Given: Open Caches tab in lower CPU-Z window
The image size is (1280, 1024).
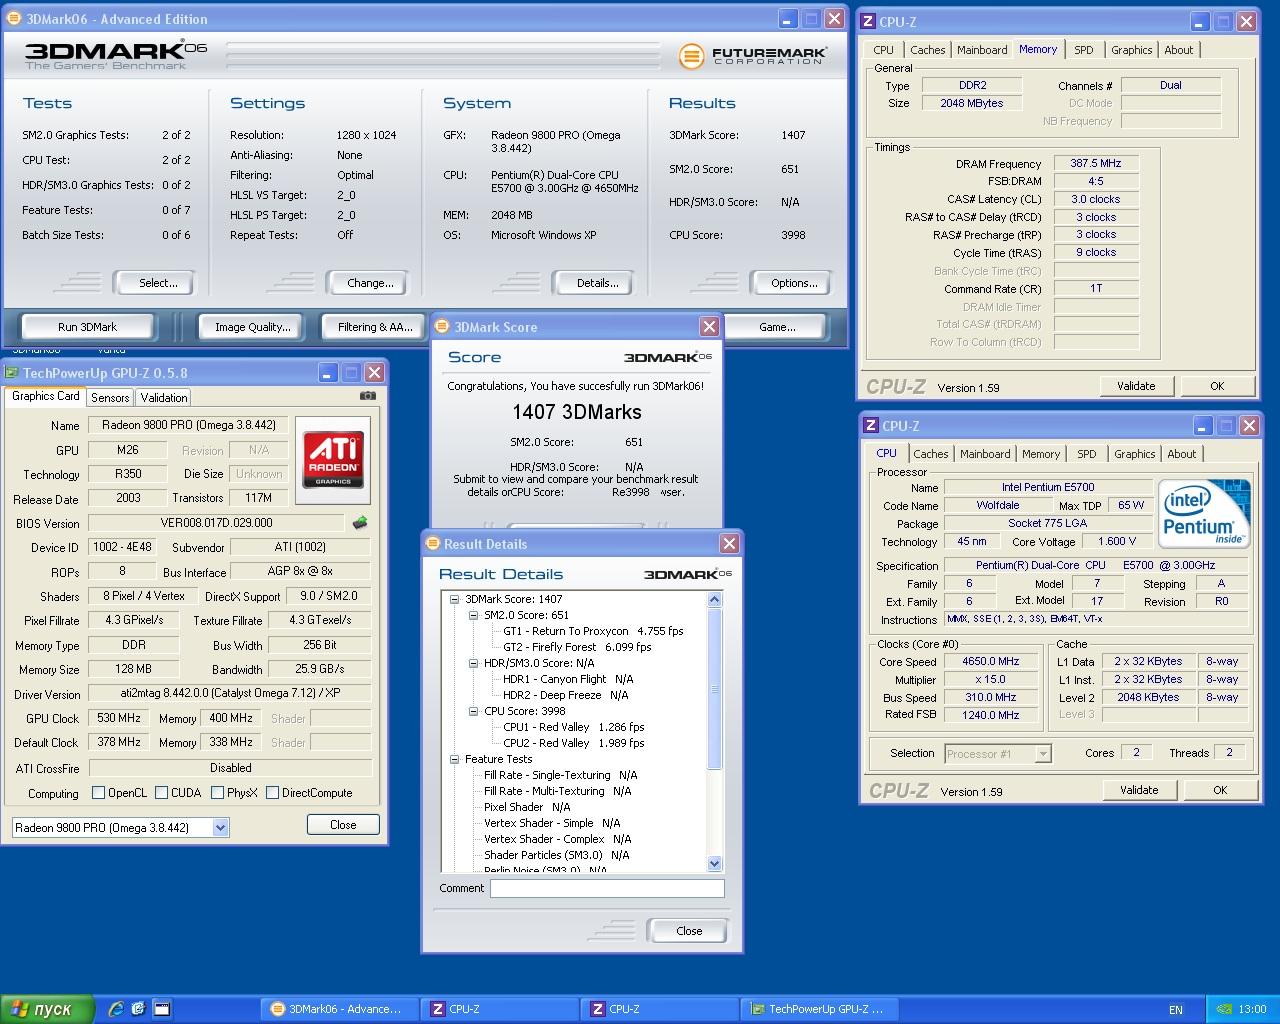Looking at the screenshot, I should tap(931, 454).
